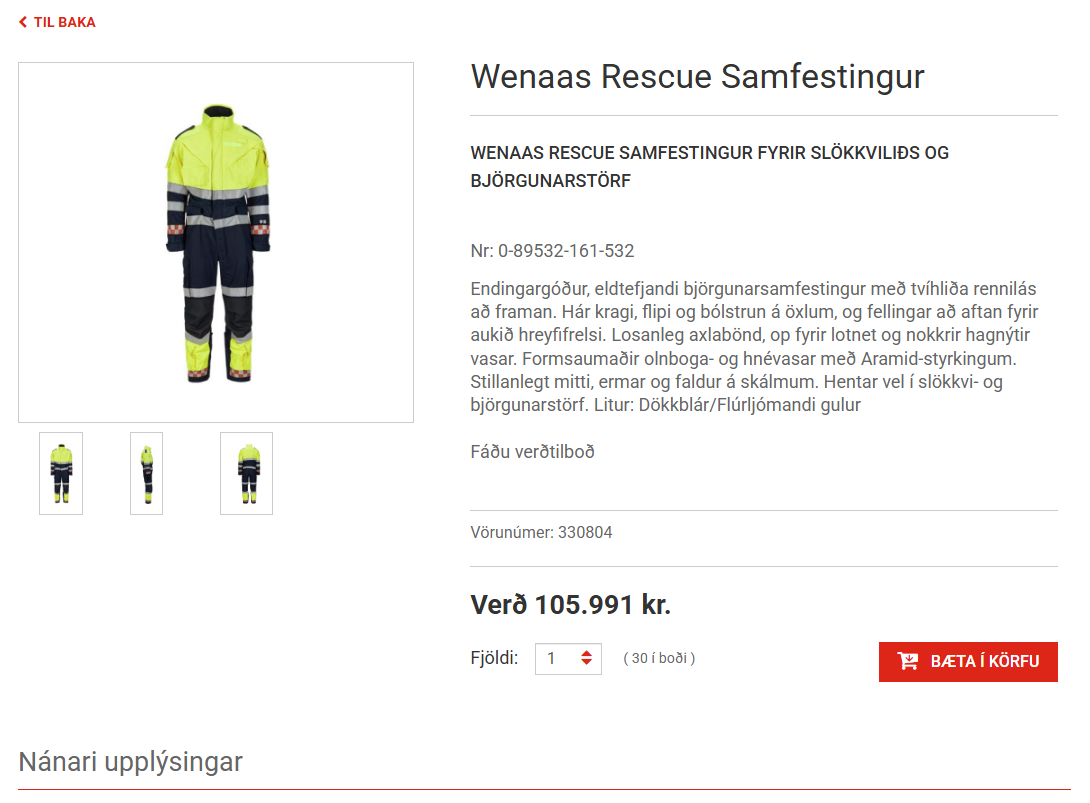Click the Nr: 0-89532-161-532 item number
Viewport: 1090px width, 803px height.
[x=553, y=251]
